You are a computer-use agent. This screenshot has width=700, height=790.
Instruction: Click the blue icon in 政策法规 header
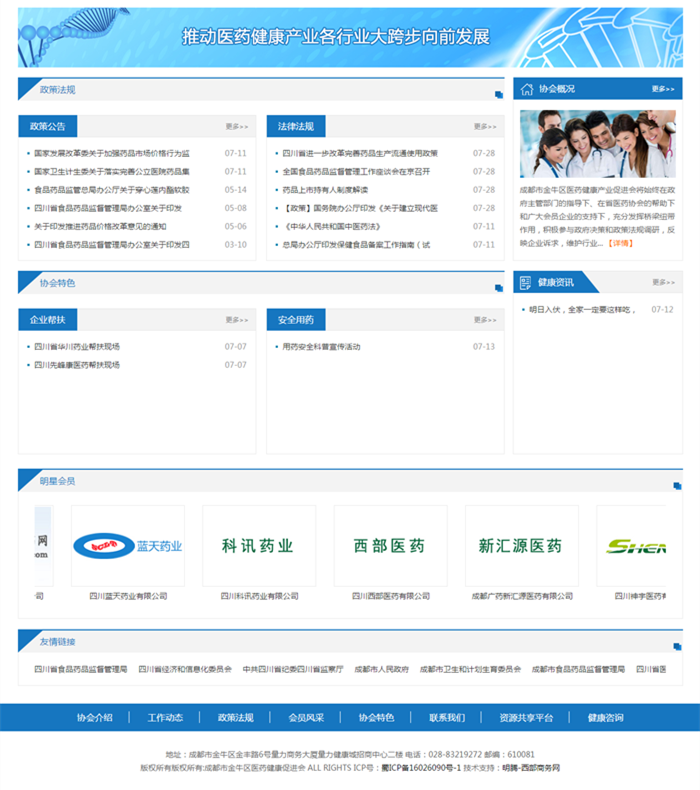click(x=498, y=95)
